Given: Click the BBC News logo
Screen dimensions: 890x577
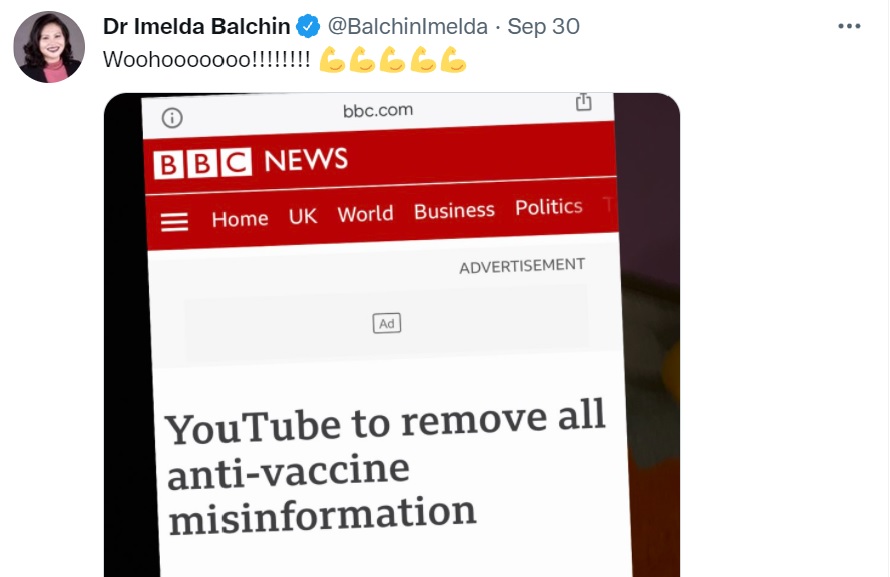Looking at the screenshot, I should coord(250,162).
